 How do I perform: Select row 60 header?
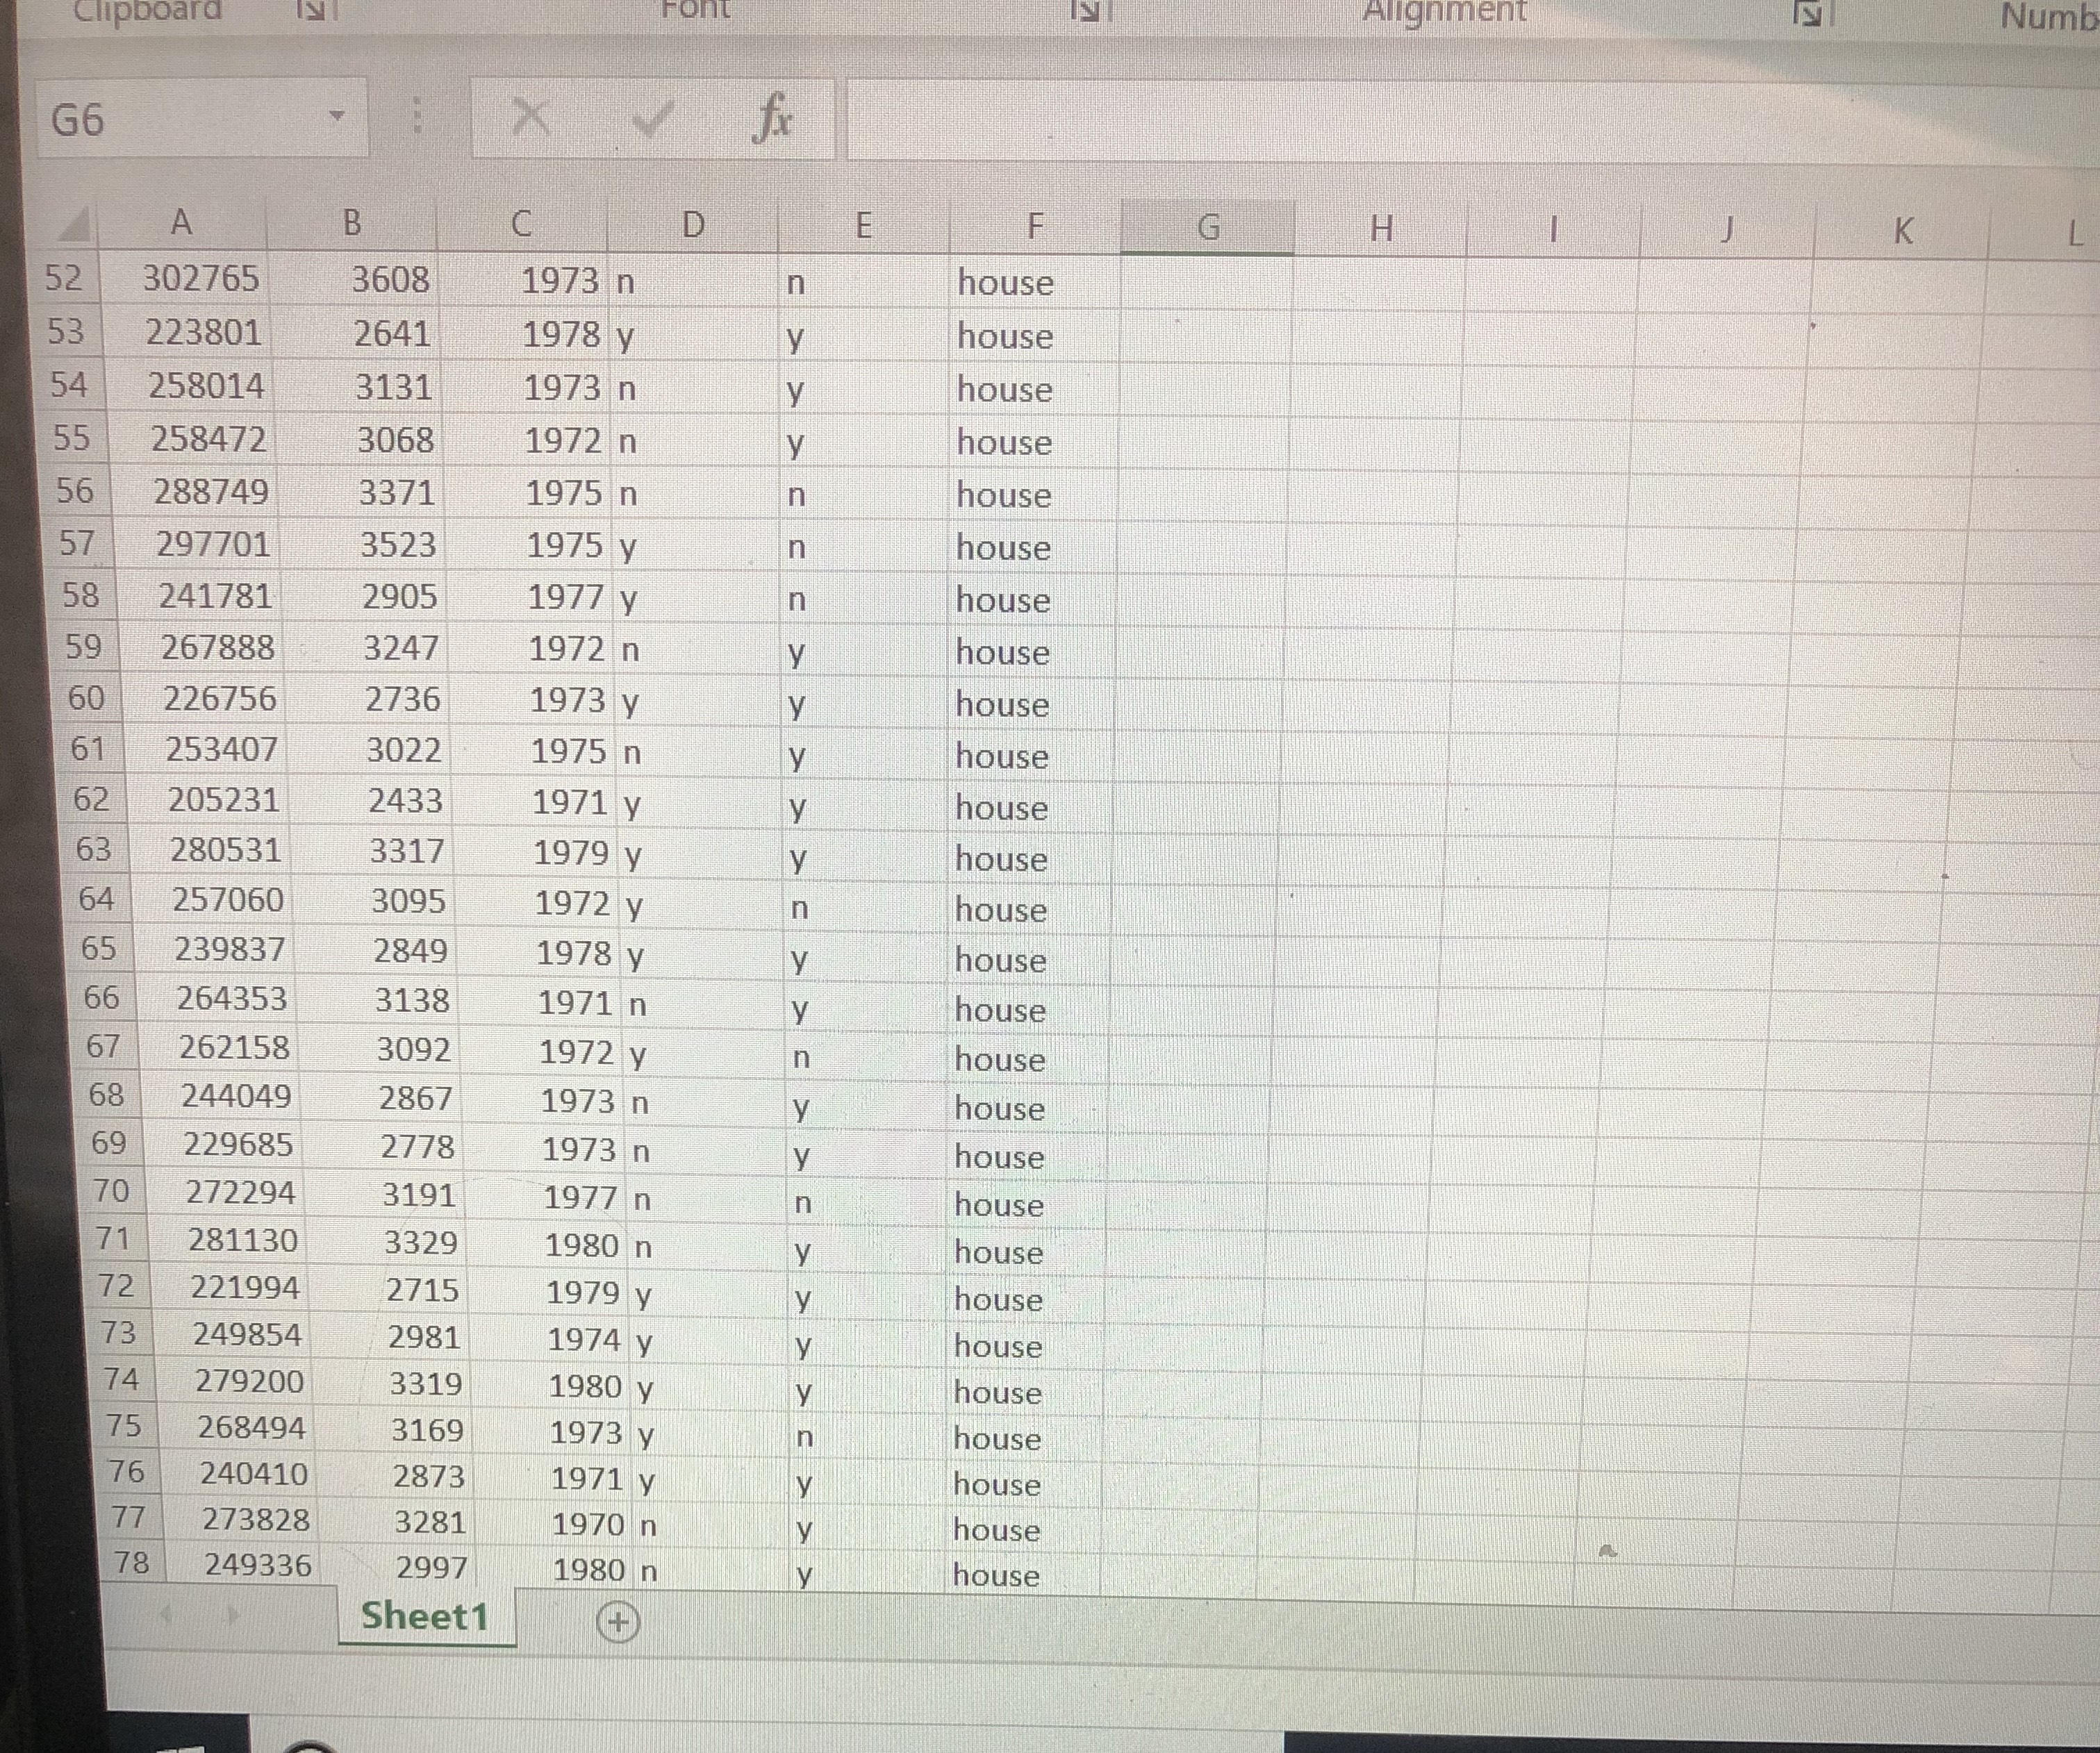pyautogui.click(x=87, y=698)
